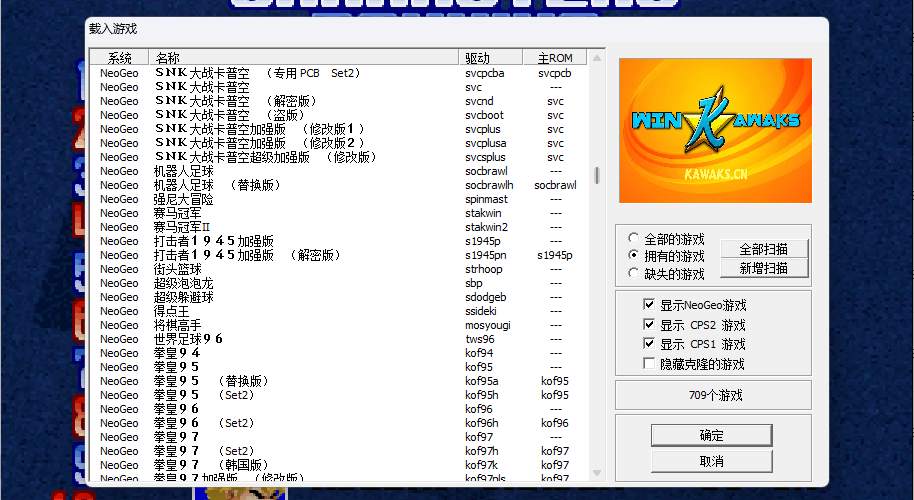The height and width of the screenshot is (500, 914).
Task: Click the 系统 column header
Action: [x=119, y=58]
